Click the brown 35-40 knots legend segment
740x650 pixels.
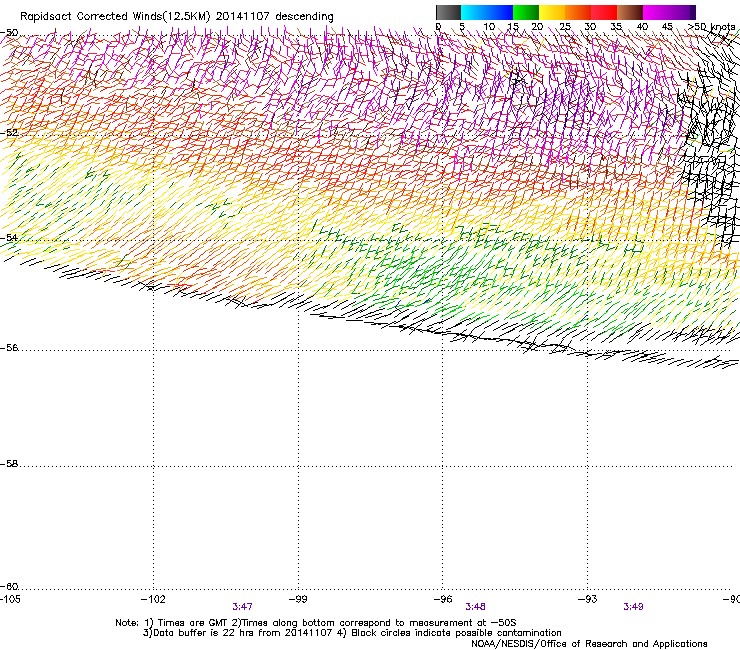[630, 12]
